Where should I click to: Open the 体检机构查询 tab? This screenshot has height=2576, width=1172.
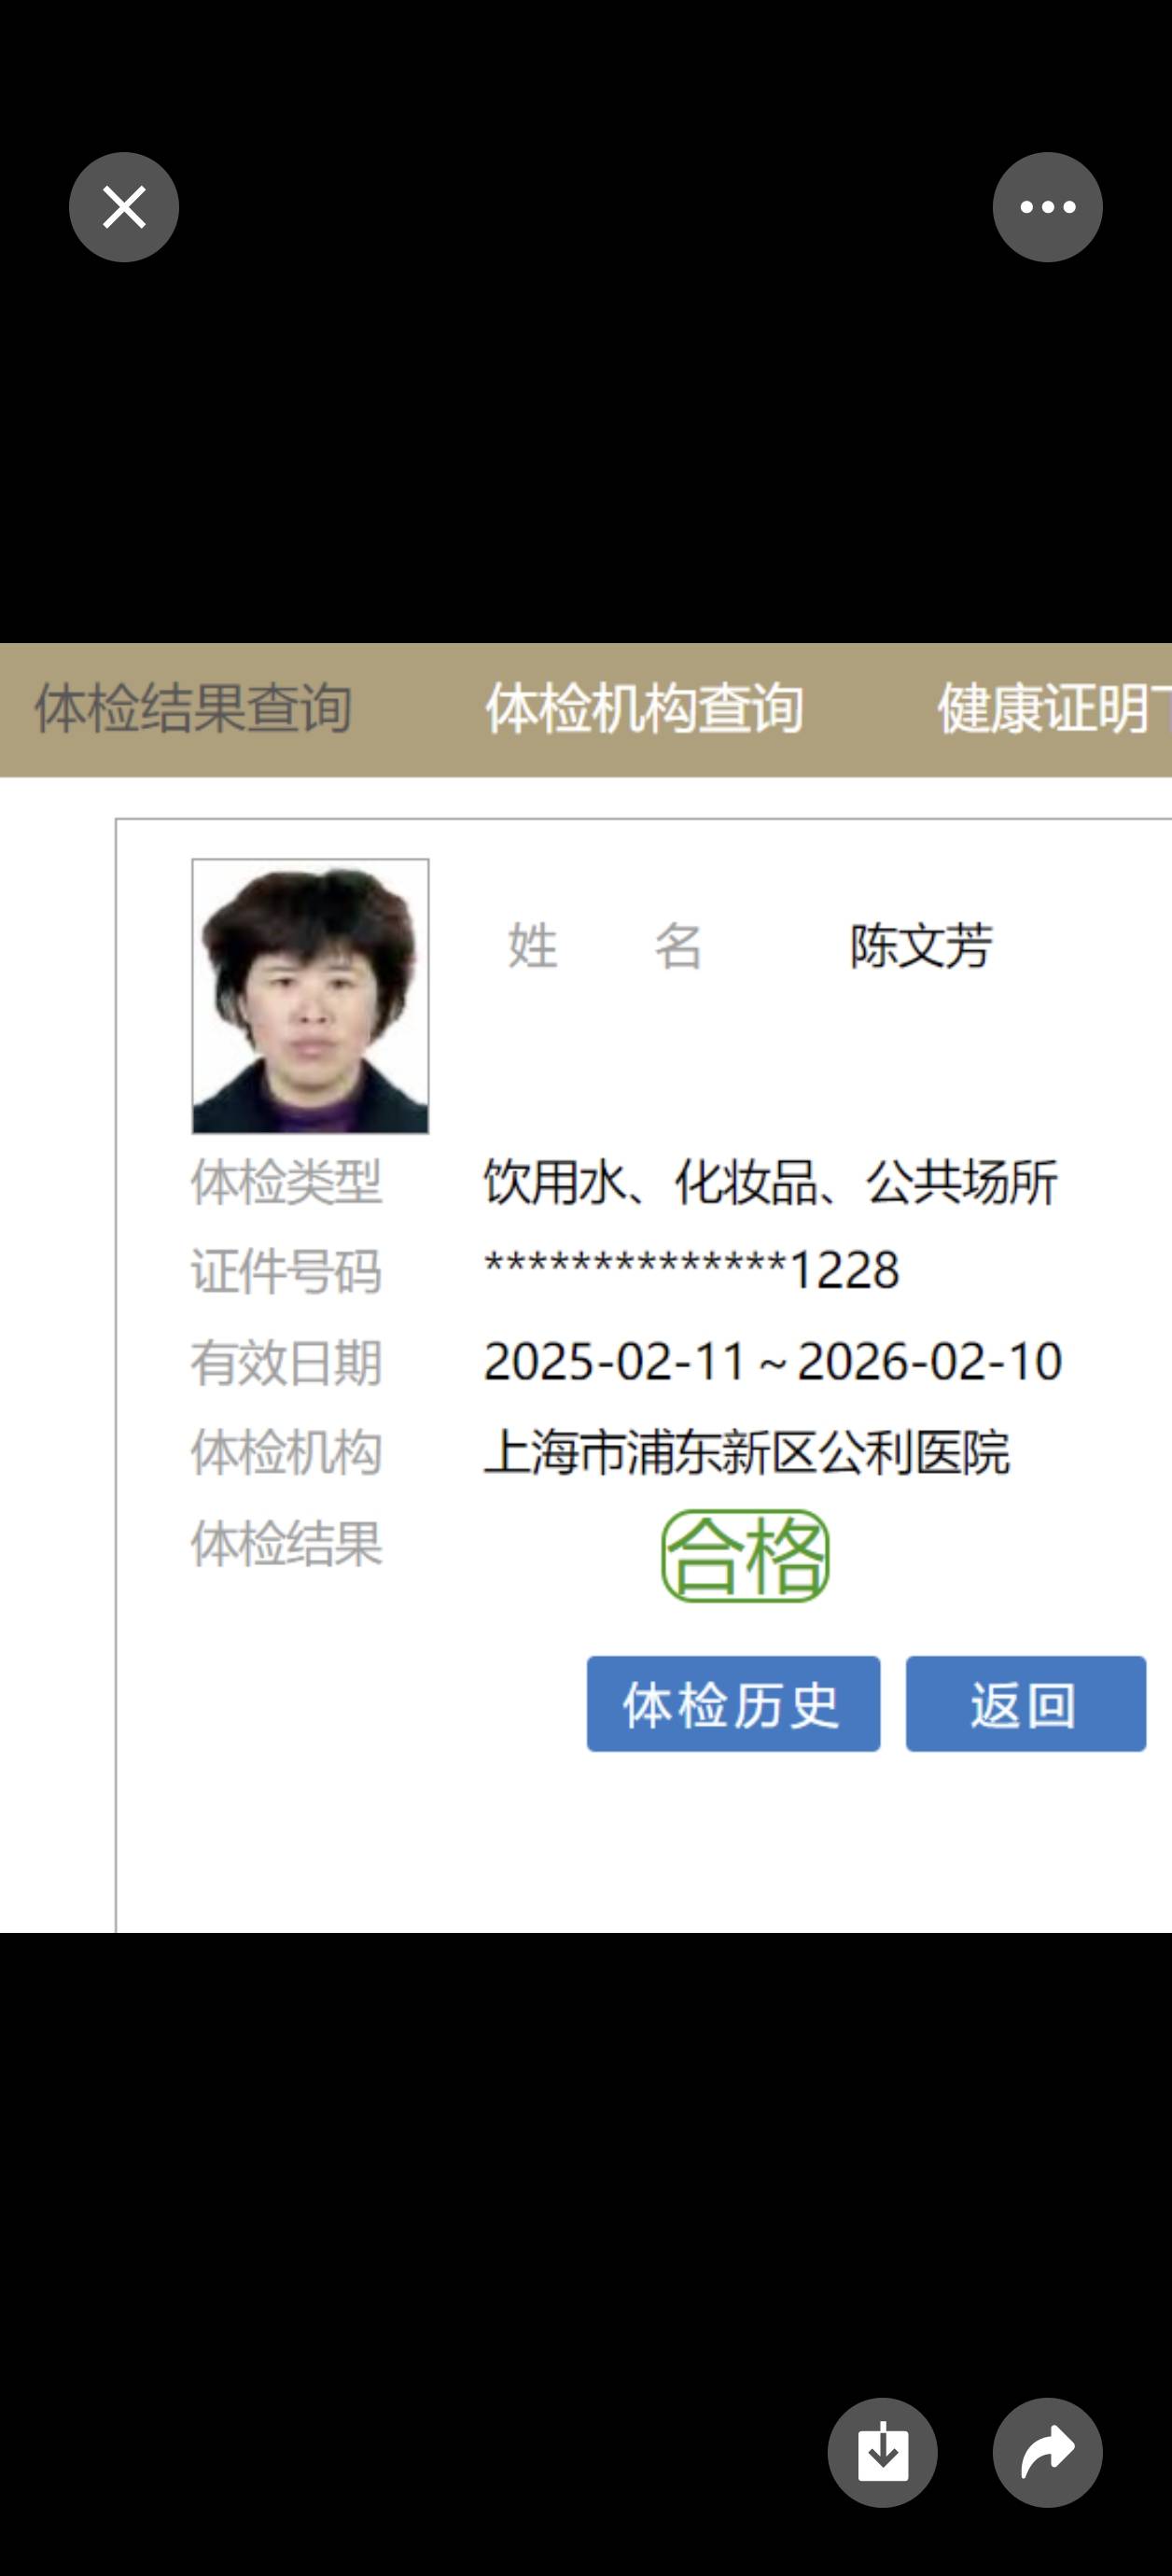pos(644,709)
